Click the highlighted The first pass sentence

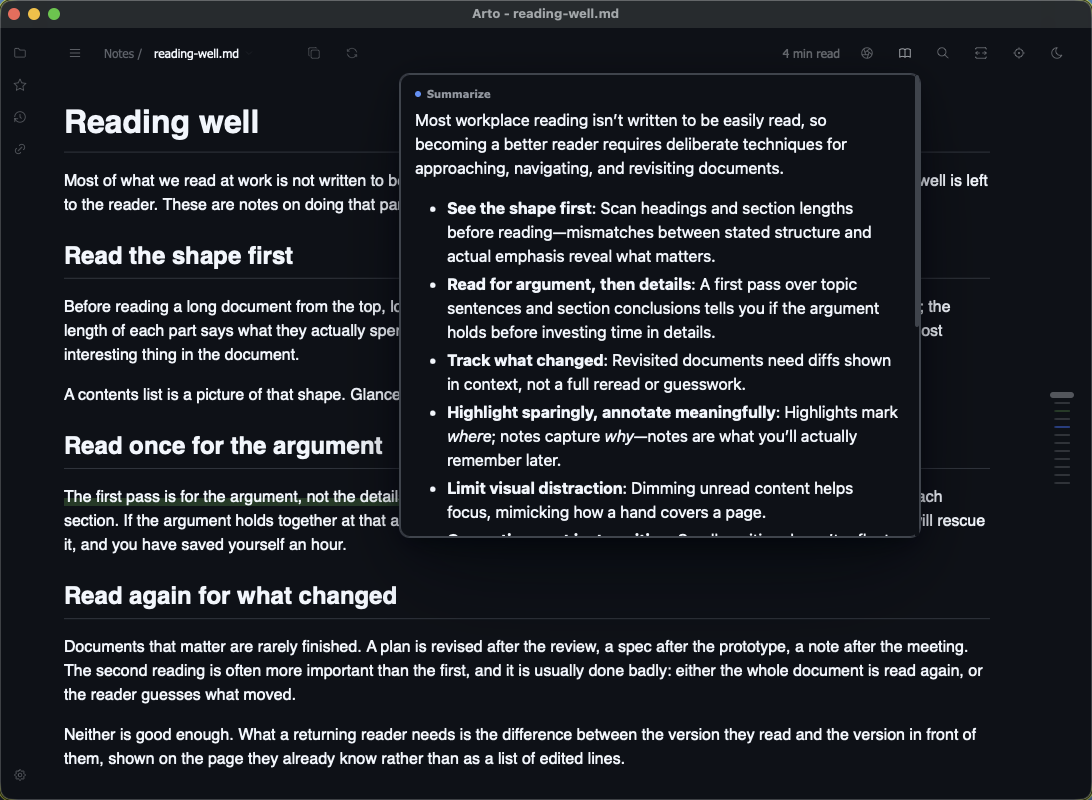coord(231,496)
